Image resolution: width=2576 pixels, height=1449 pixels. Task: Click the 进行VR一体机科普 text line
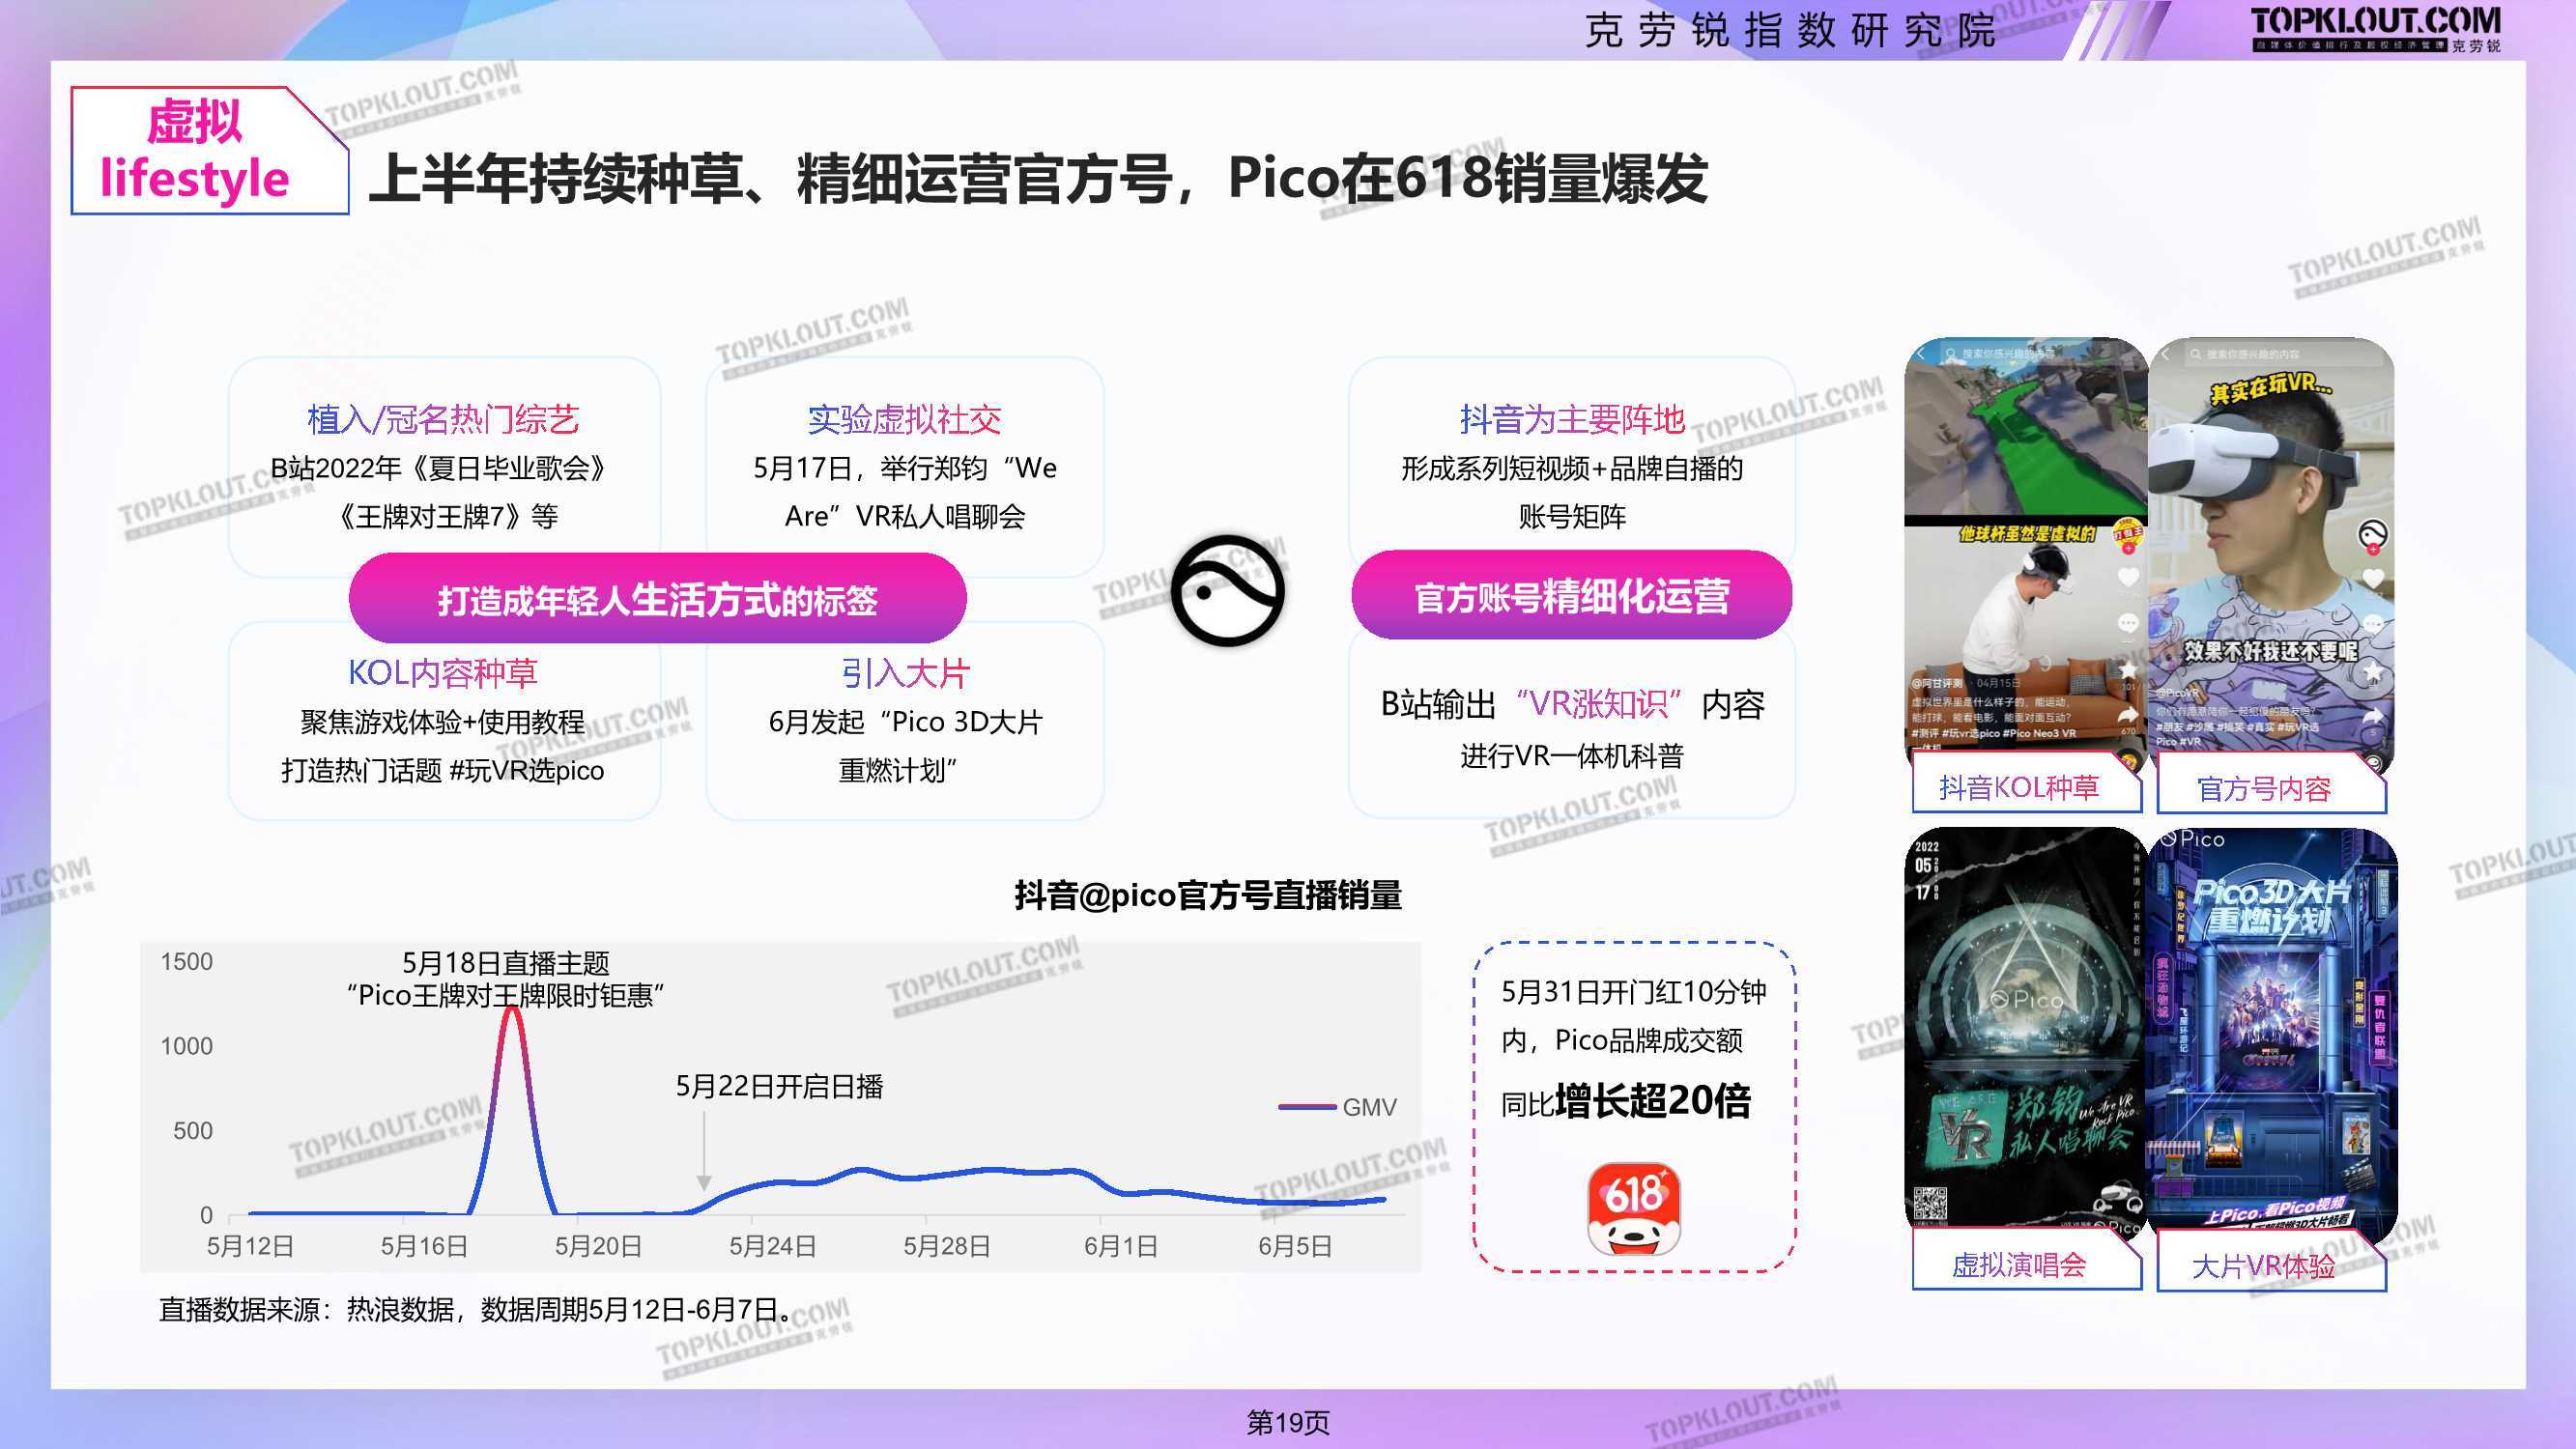tap(1572, 755)
